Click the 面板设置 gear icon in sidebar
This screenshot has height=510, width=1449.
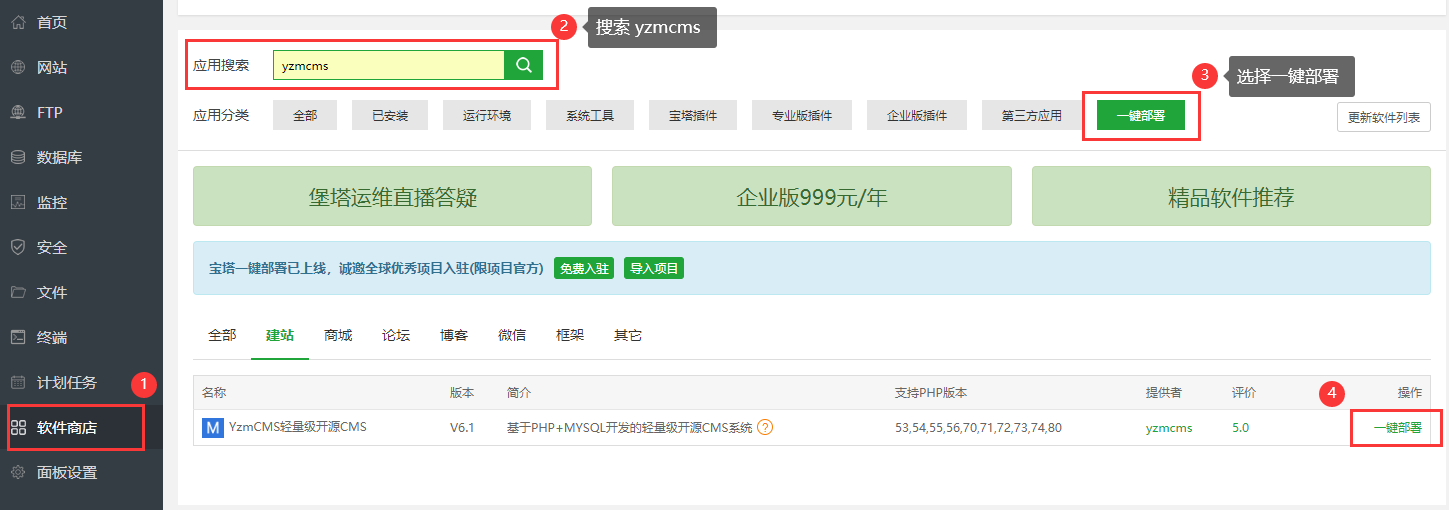(x=18, y=472)
